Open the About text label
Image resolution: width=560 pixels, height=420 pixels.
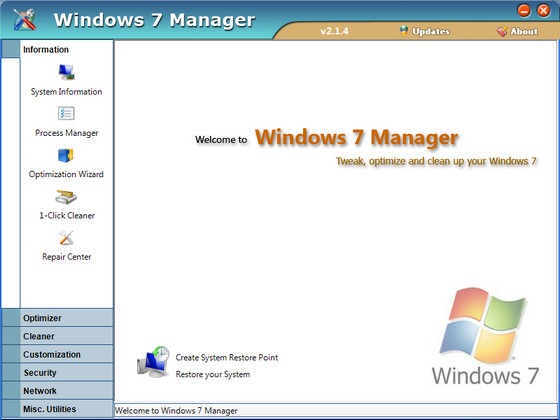524,31
